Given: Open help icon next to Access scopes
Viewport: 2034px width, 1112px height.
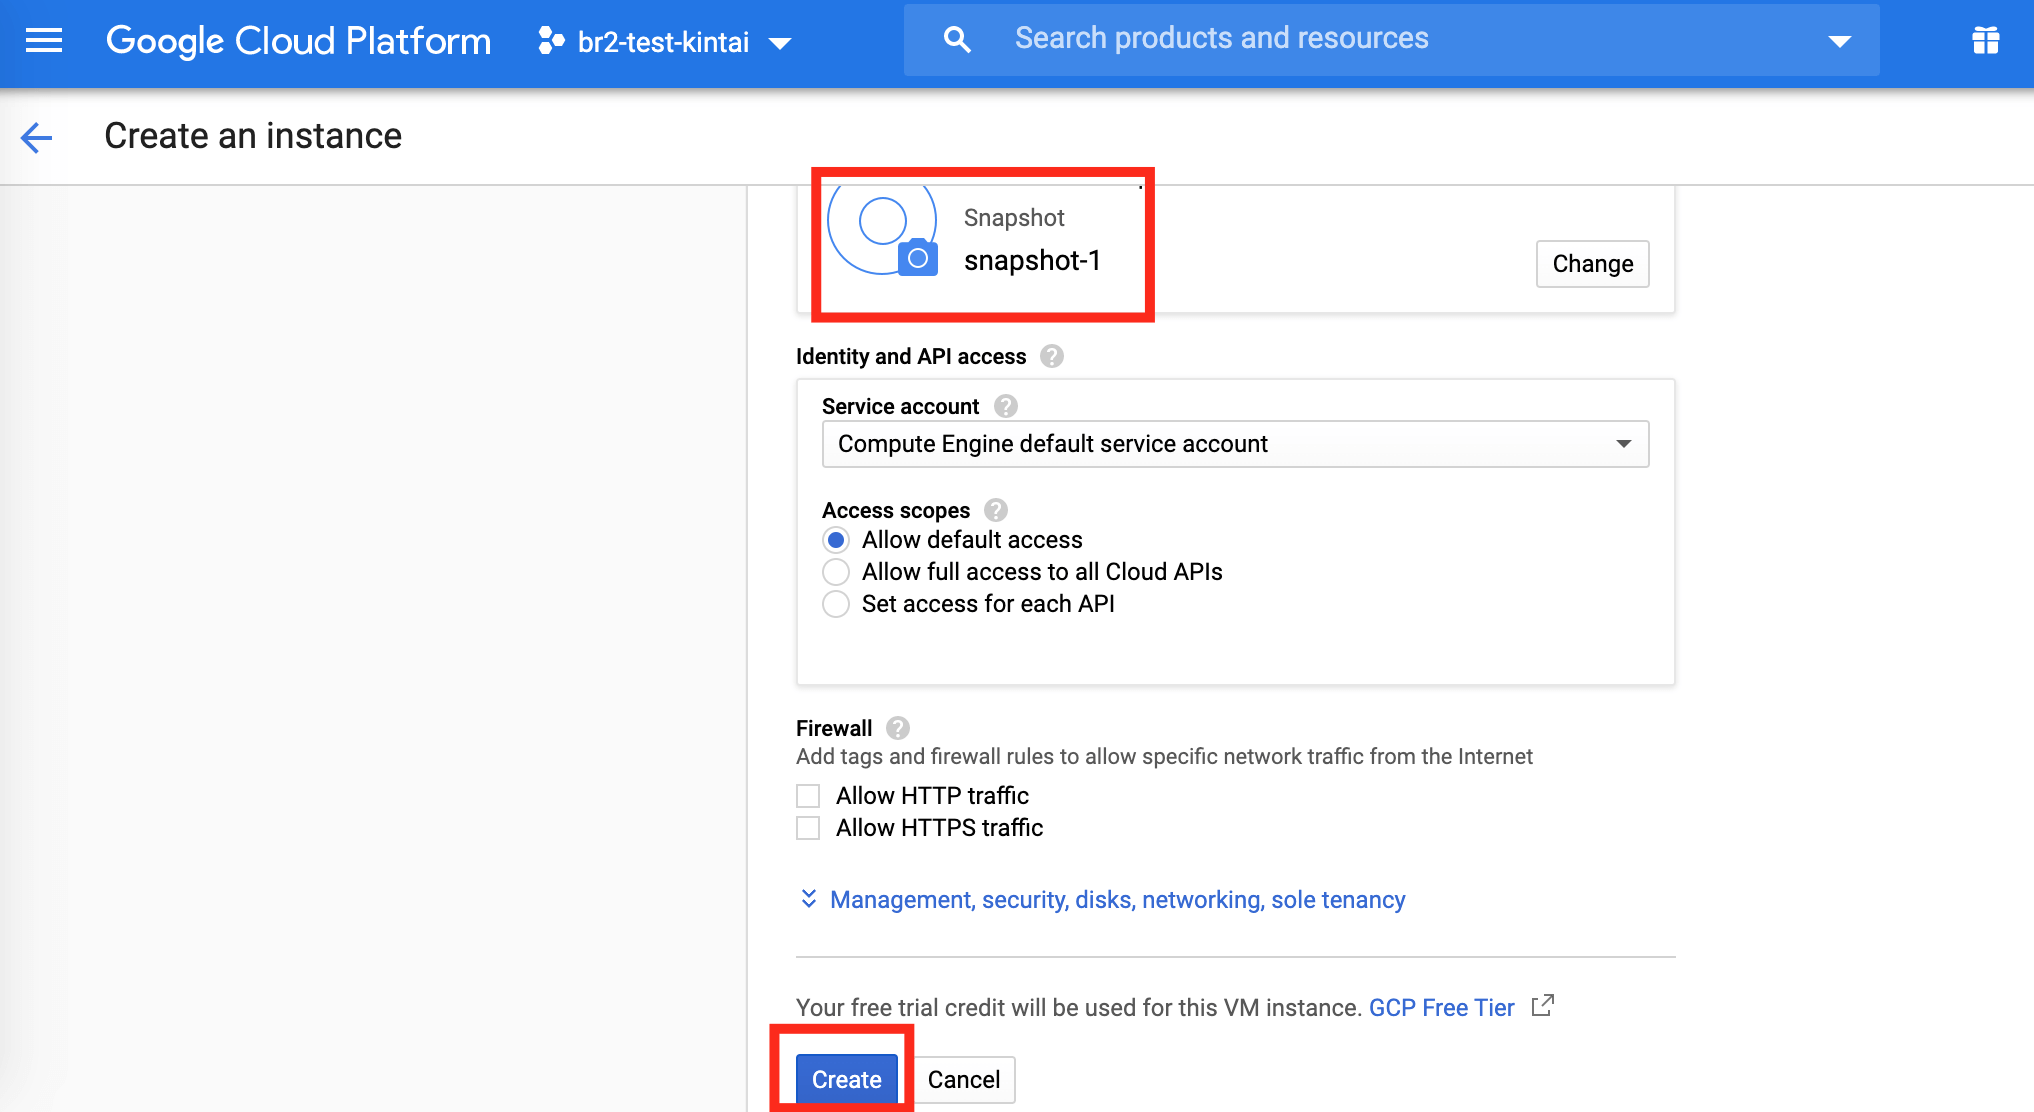Looking at the screenshot, I should point(996,510).
